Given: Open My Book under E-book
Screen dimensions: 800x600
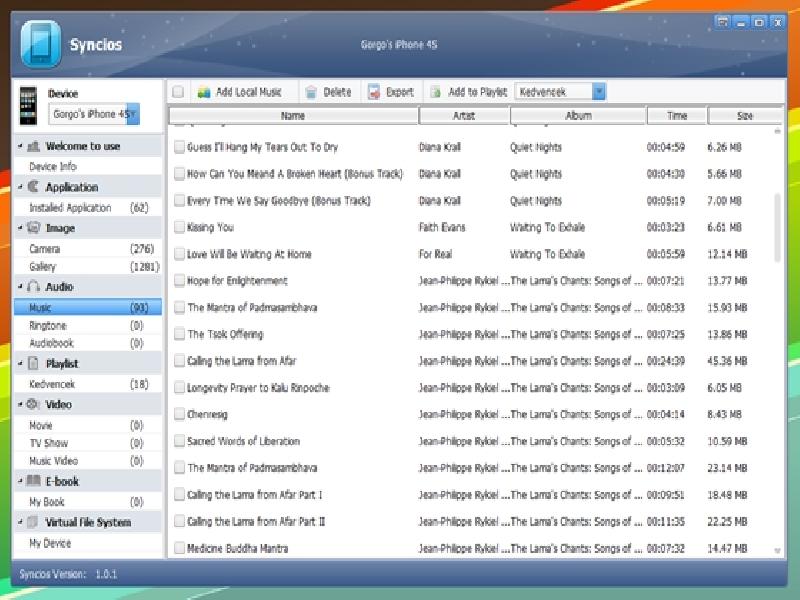Looking at the screenshot, I should pyautogui.click(x=88, y=502).
